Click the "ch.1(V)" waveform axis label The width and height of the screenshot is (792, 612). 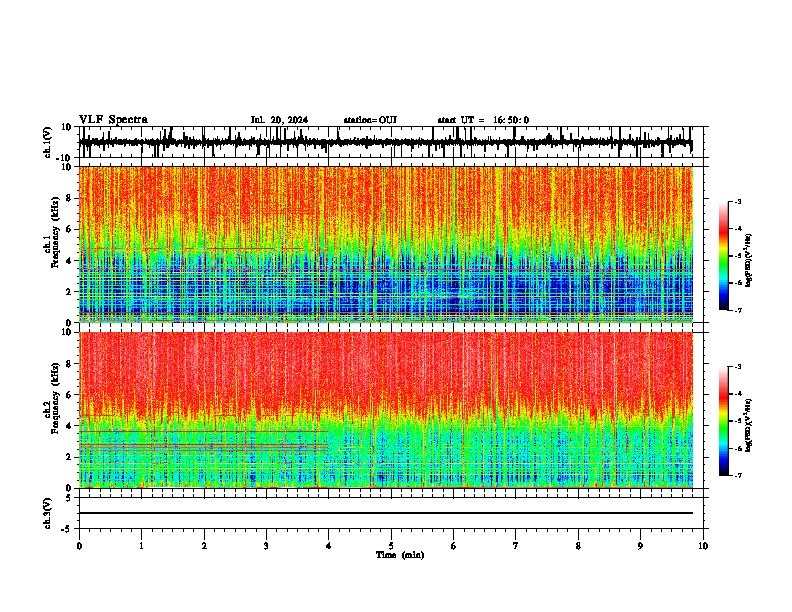click(x=48, y=142)
